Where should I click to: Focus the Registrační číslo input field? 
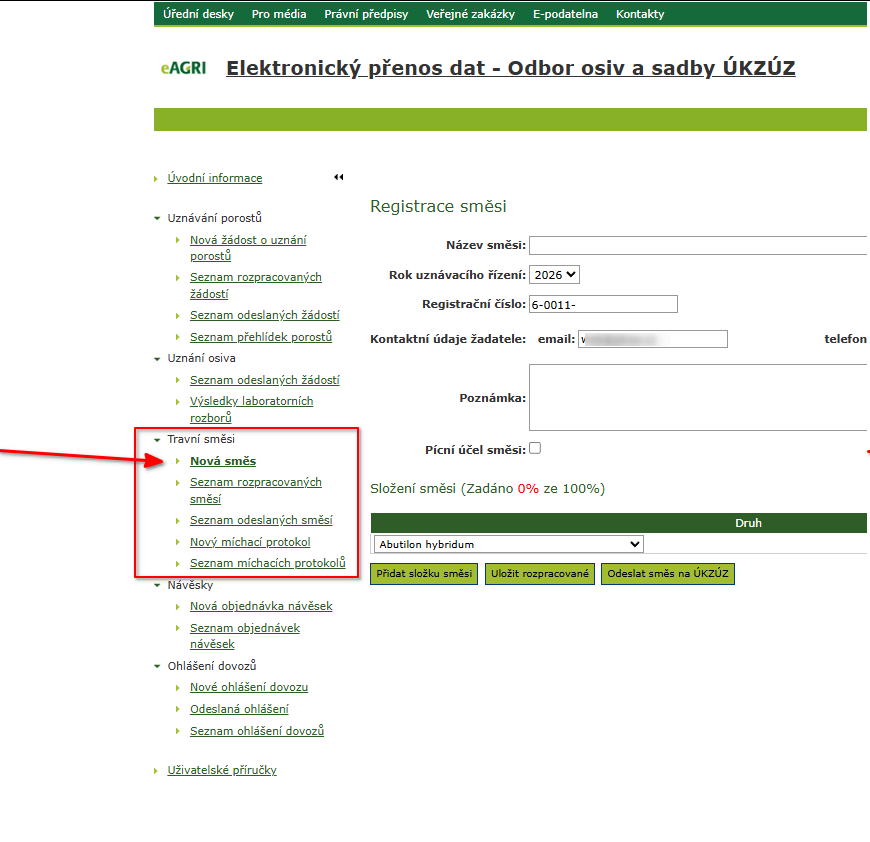pyautogui.click(x=603, y=304)
